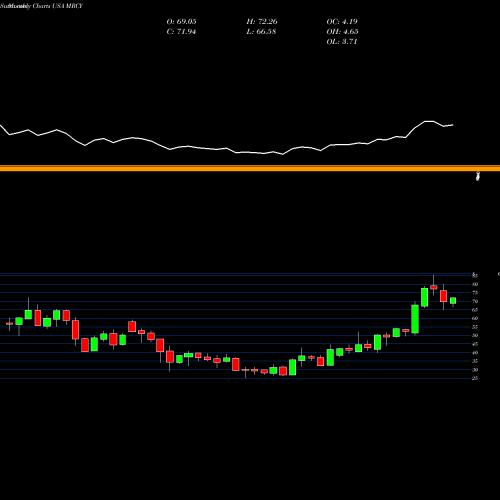Click the 30 price axis label

475,370
